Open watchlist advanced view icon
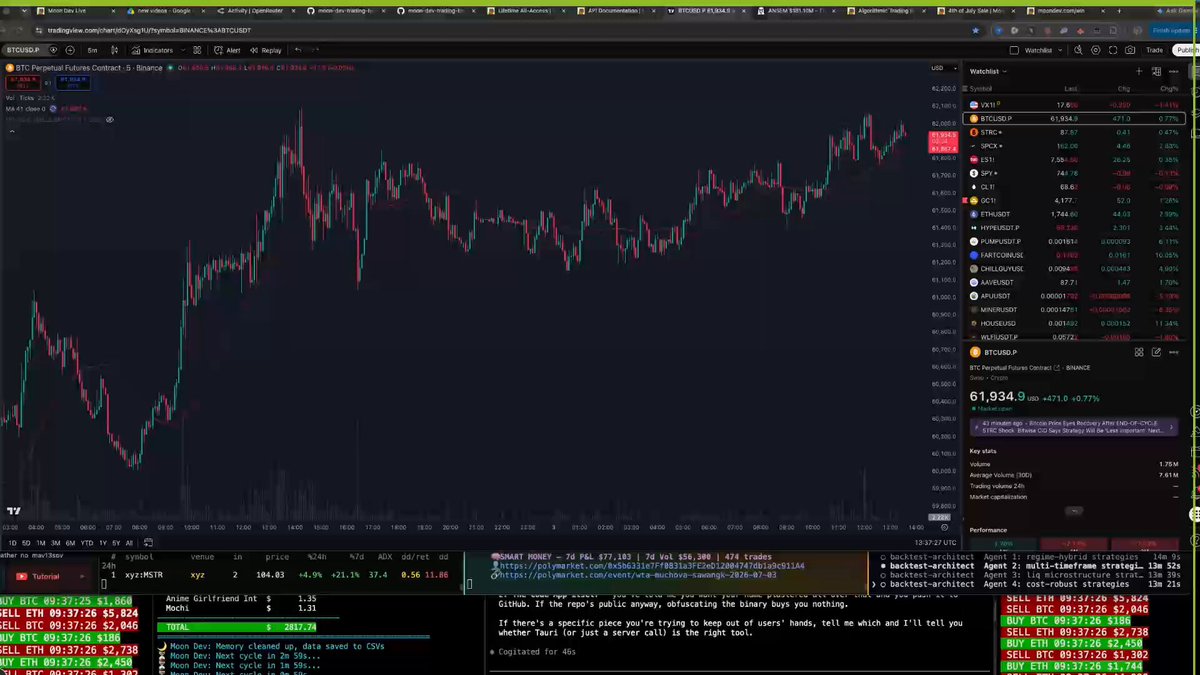Viewport: 1200px width, 675px height. [1157, 71]
